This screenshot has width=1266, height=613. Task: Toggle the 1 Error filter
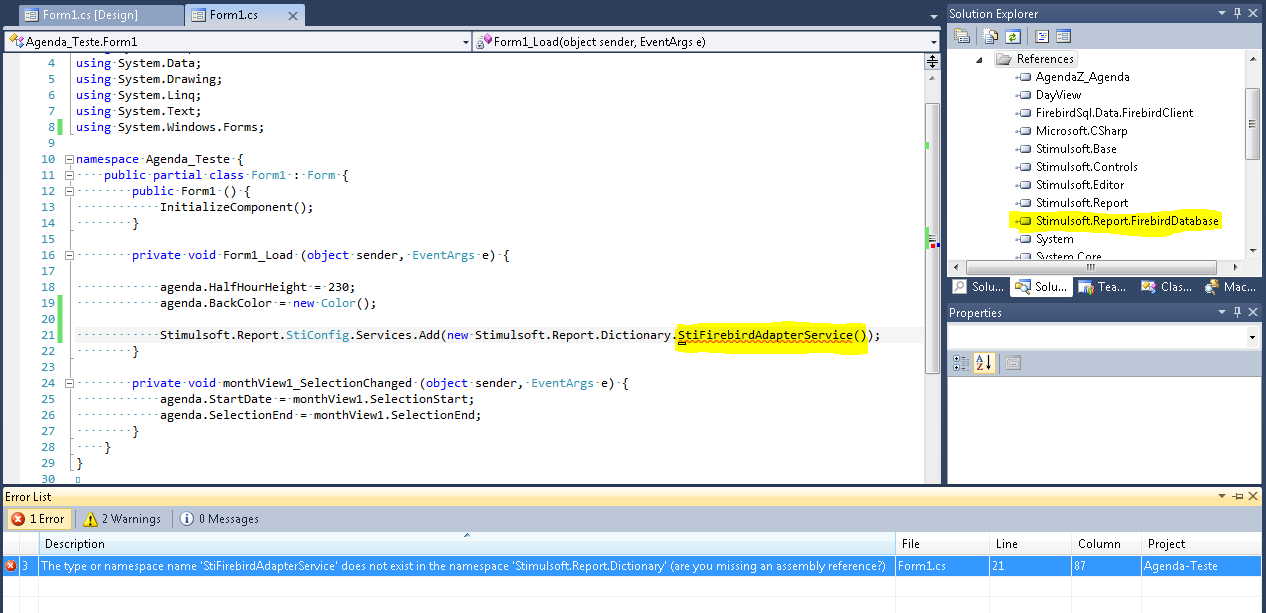click(39, 519)
